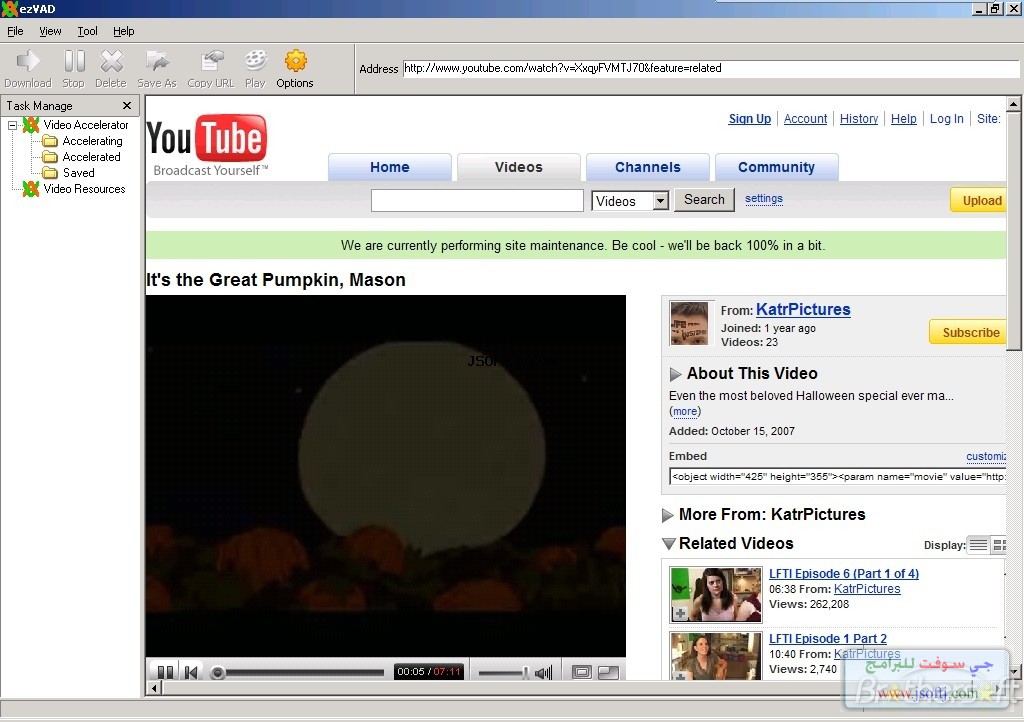Screen dimensions: 1024x722
Task: Open the search settings link
Action: (x=763, y=198)
